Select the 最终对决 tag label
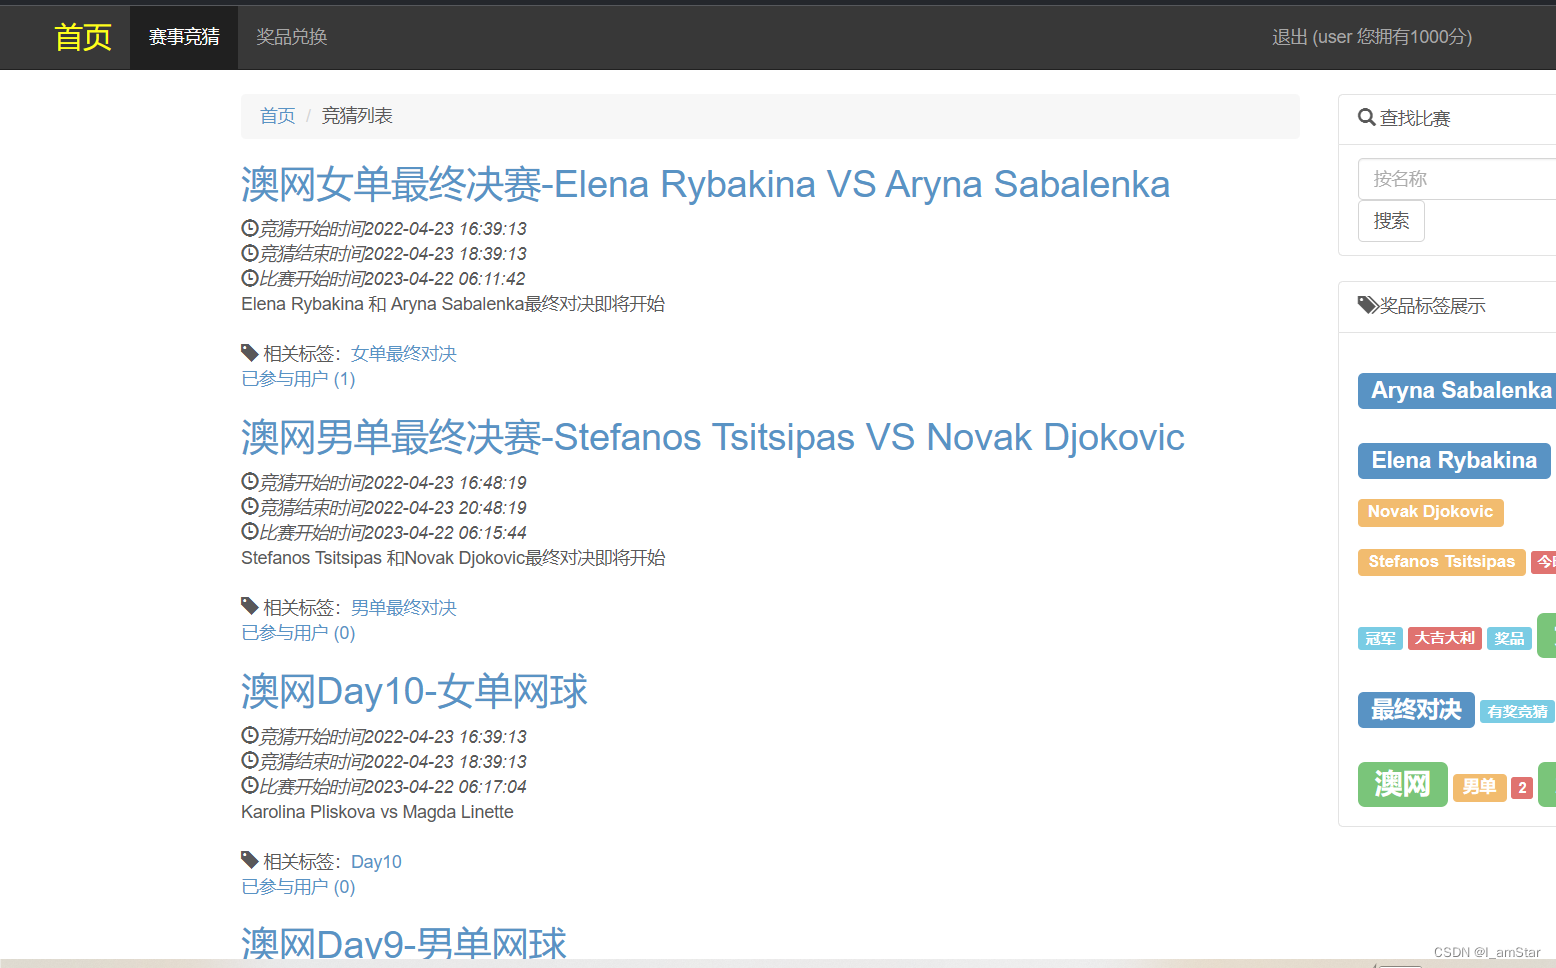 [1416, 710]
